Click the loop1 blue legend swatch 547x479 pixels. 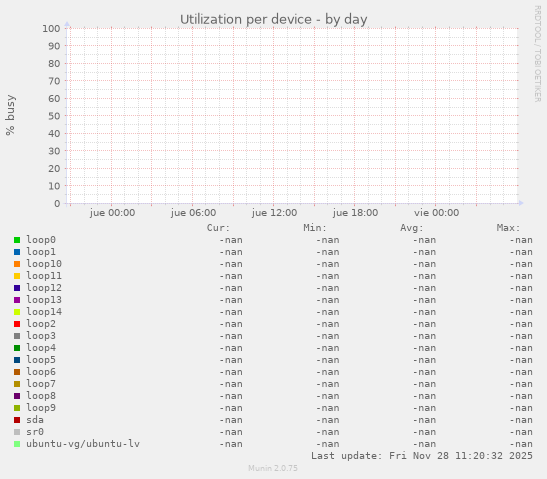pos(17,252)
